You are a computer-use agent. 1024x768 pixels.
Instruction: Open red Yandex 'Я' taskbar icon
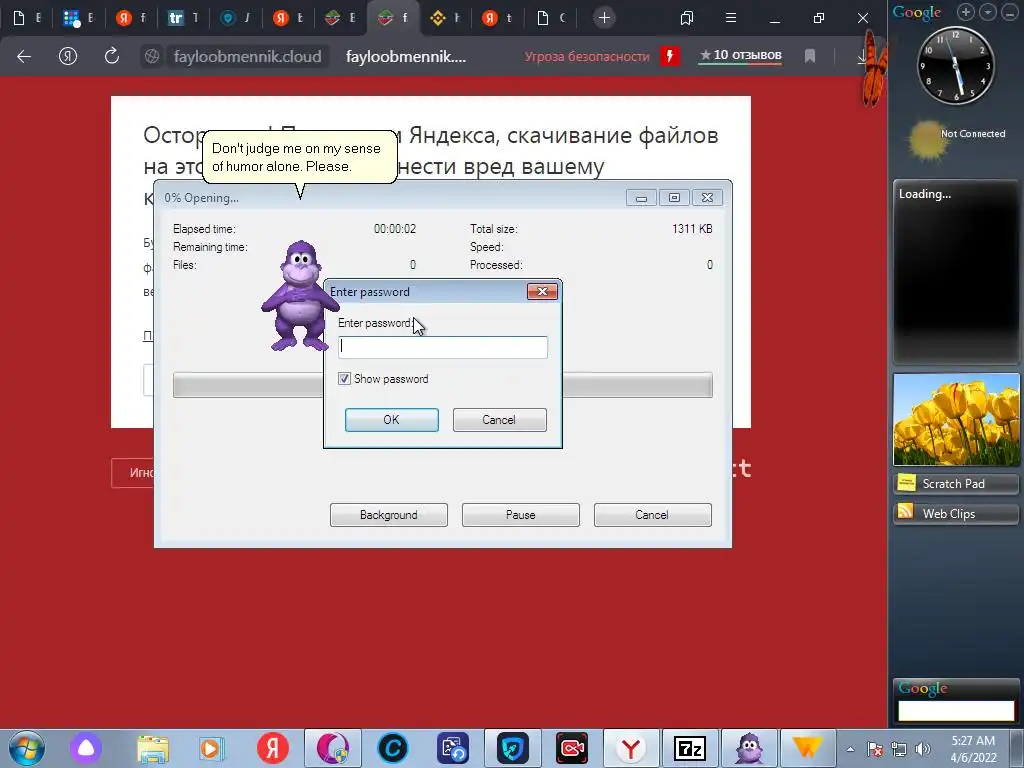tap(273, 748)
